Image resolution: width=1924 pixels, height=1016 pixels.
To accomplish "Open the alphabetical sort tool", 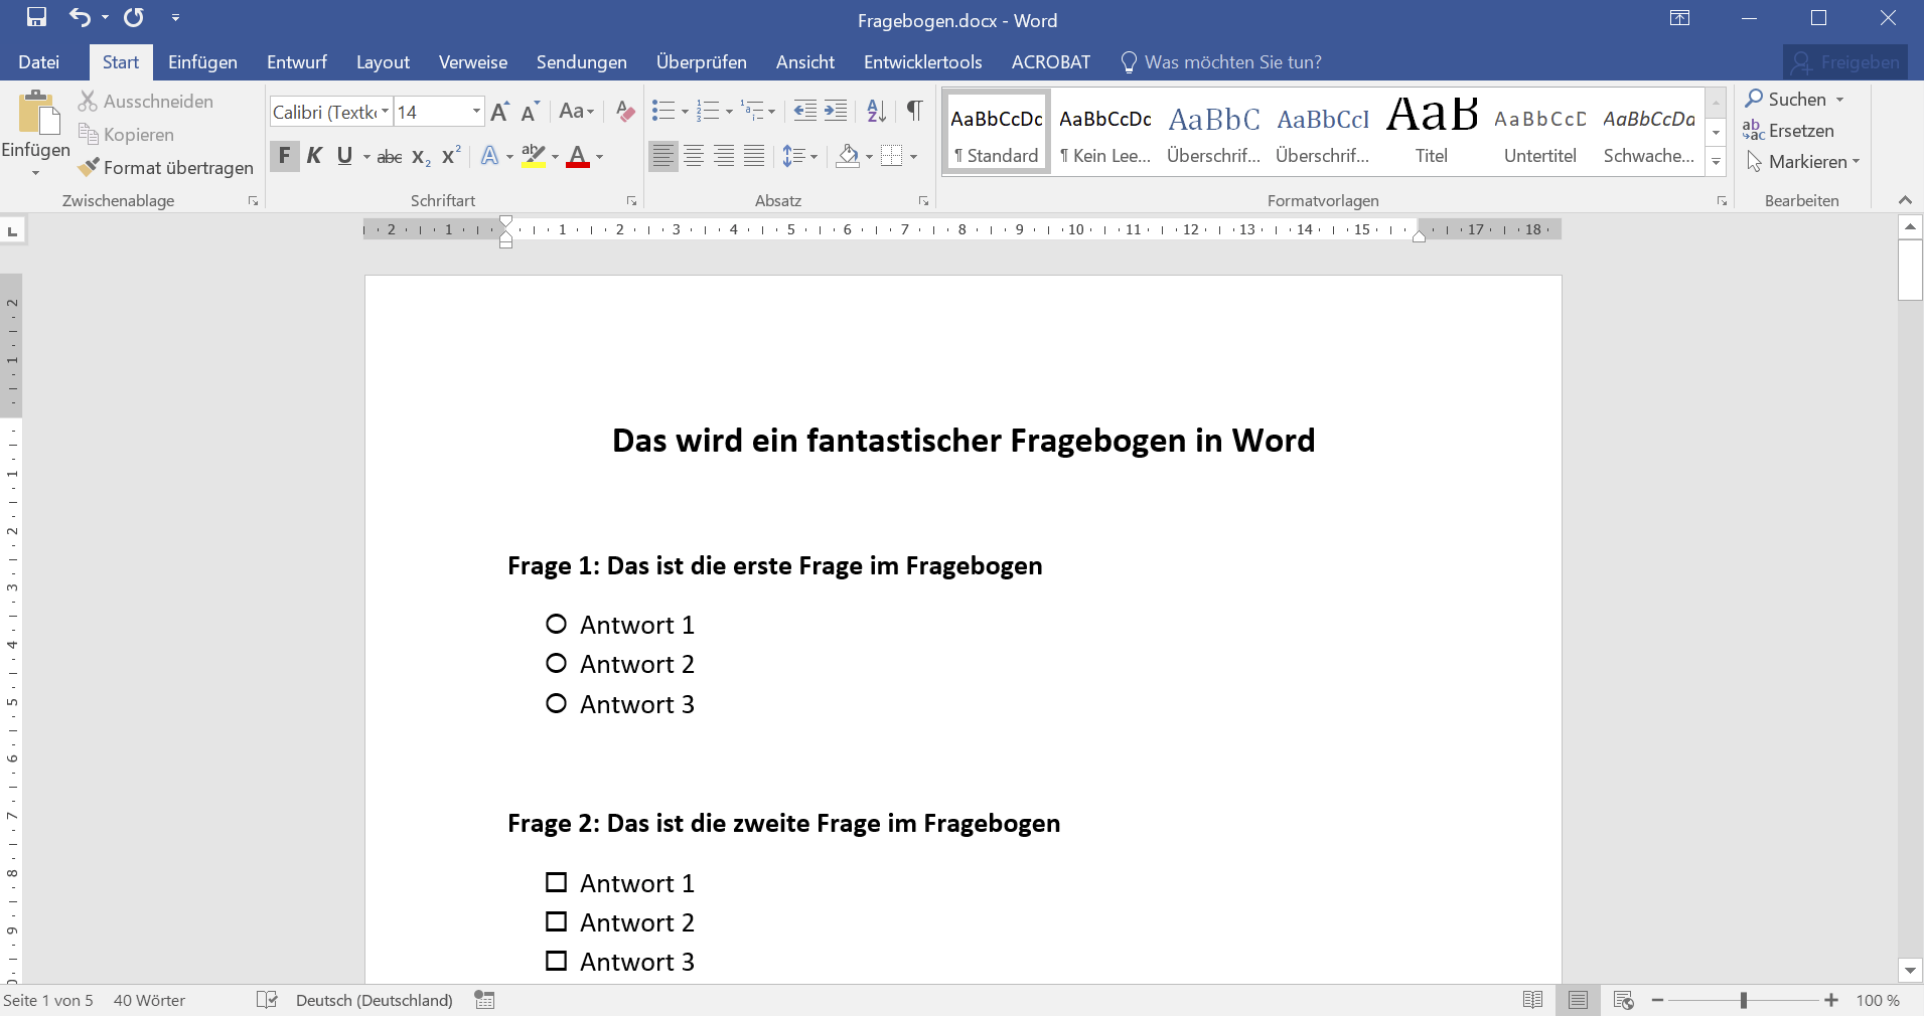I will coord(876,111).
